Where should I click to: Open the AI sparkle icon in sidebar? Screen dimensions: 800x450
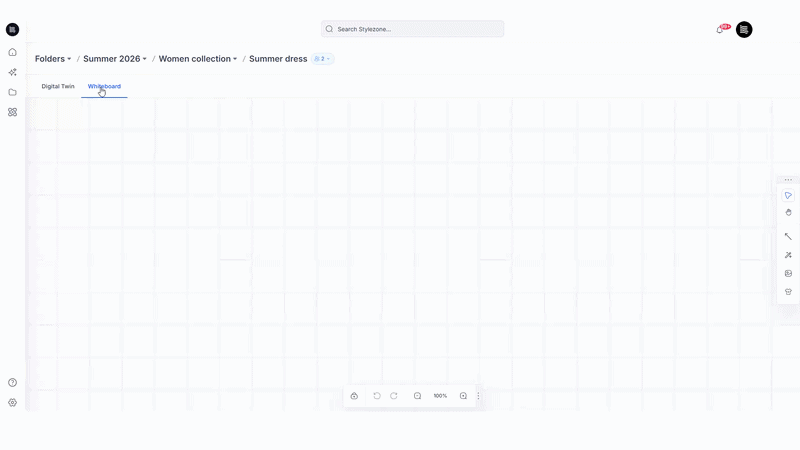(x=12, y=72)
